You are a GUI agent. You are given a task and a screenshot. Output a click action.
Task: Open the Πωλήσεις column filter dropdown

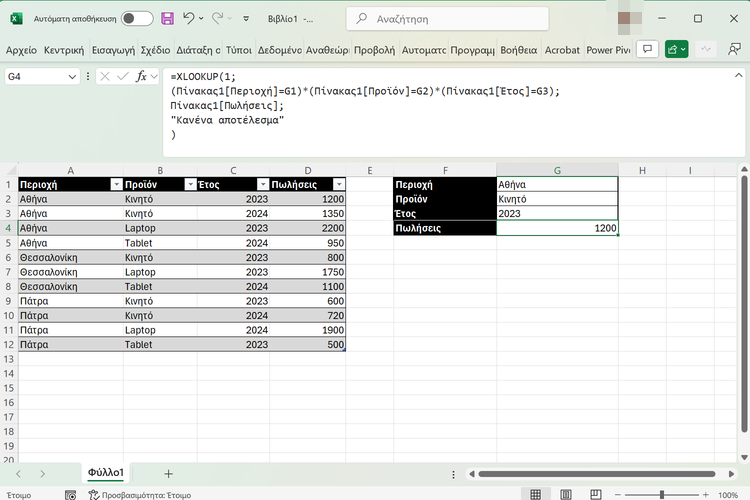click(x=339, y=185)
